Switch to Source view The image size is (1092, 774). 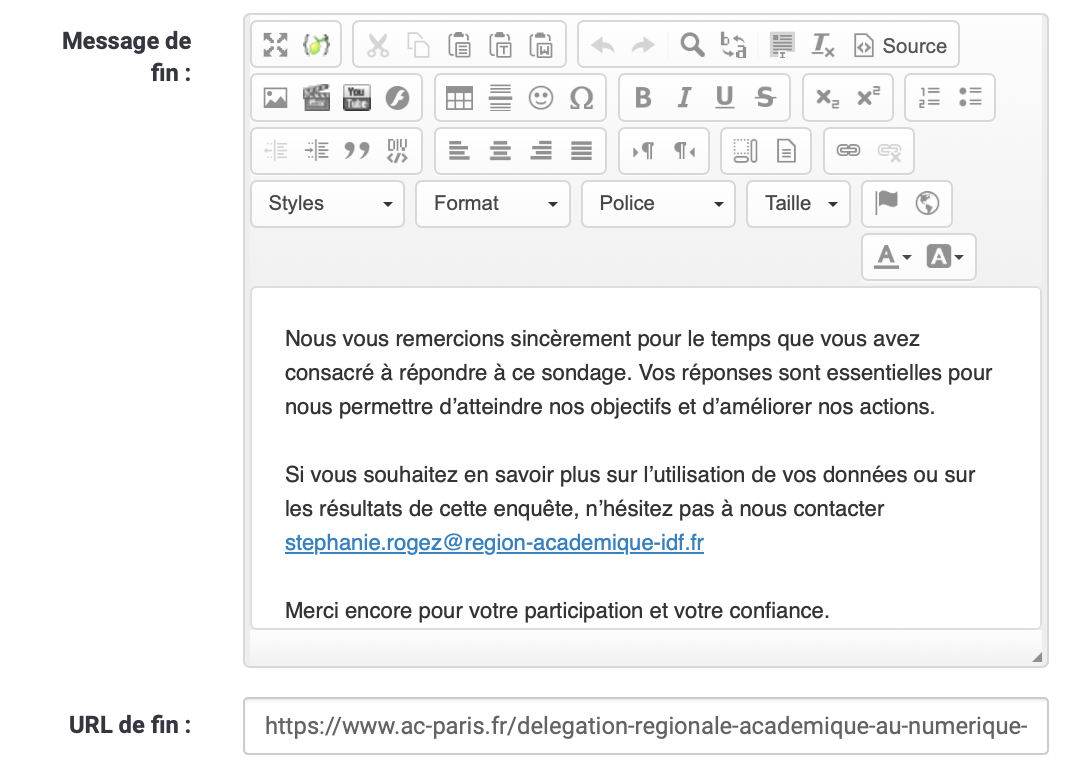(900, 45)
